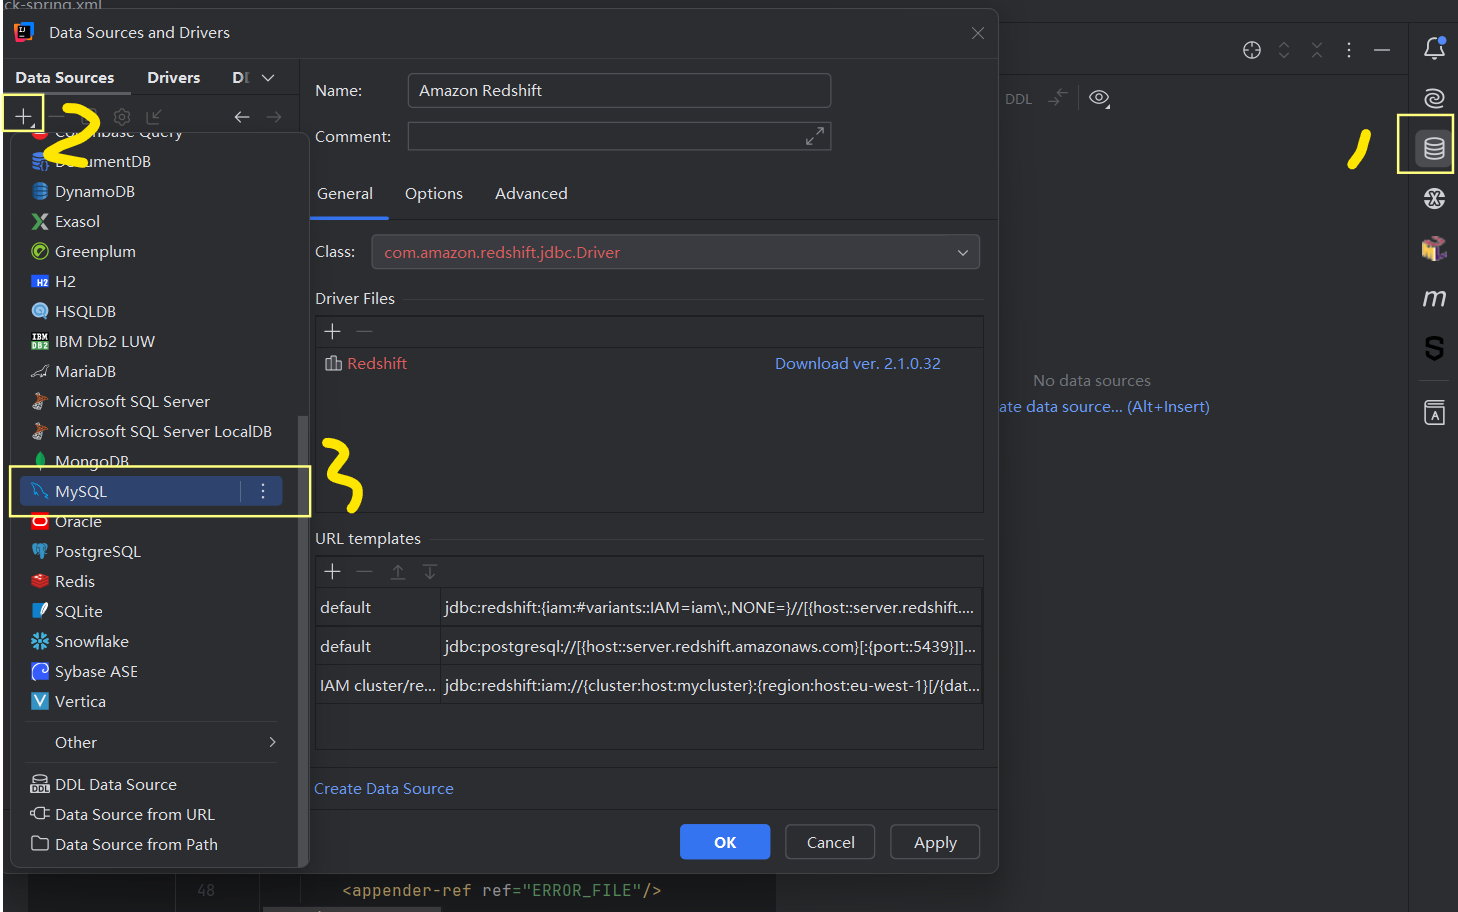Screen dimensions: 1458x912
Task: Click the jump to source arrows icon
Action: click(1058, 98)
